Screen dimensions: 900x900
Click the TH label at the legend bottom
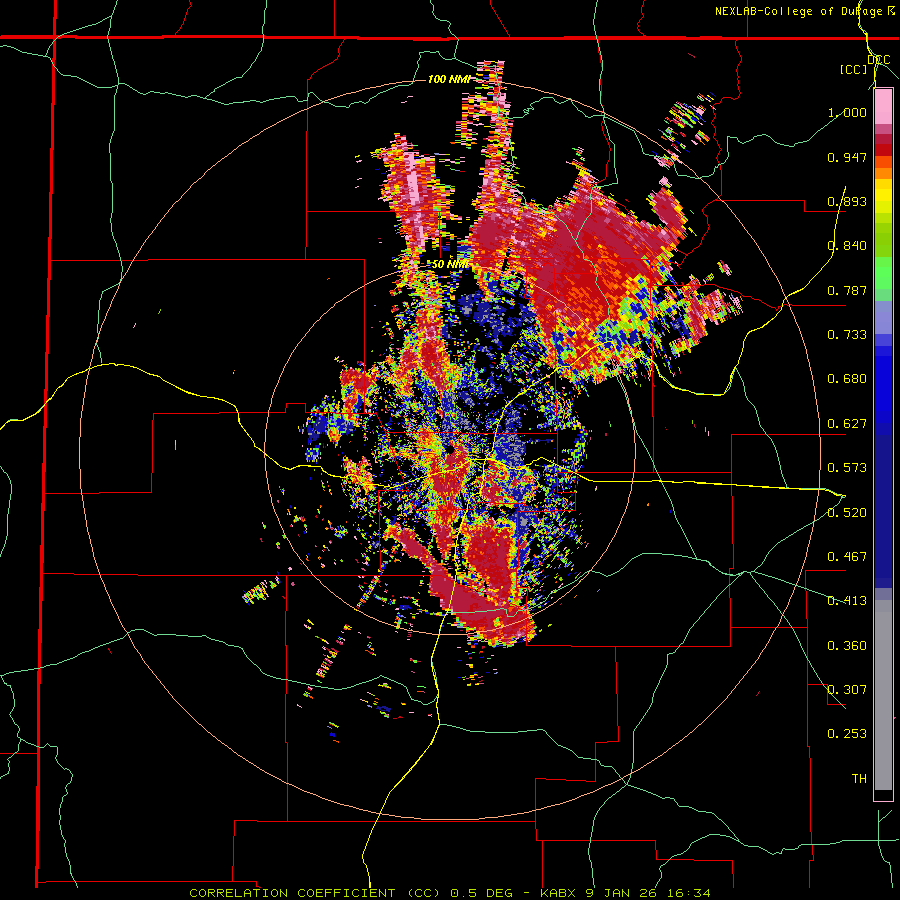pos(859,779)
